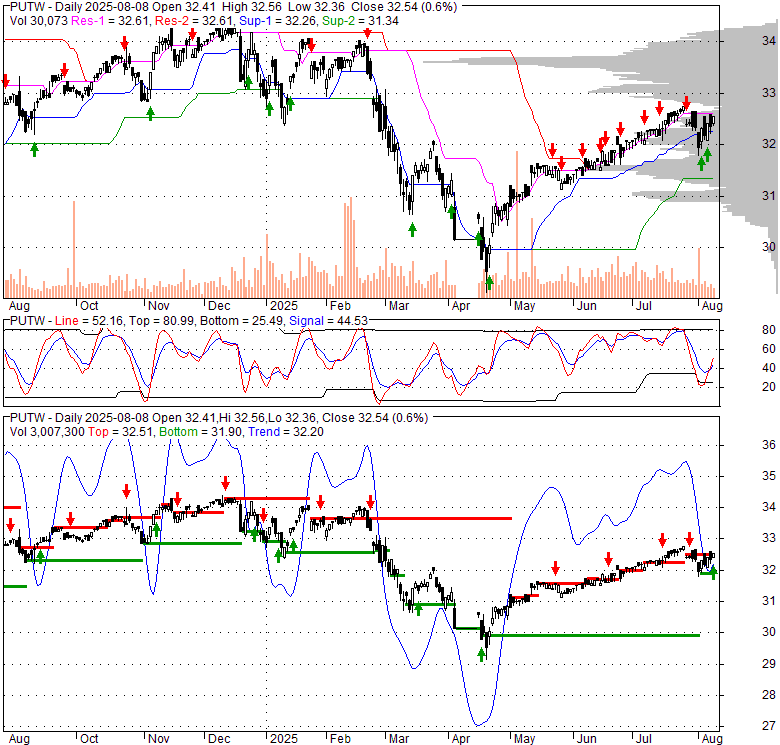Select Line = 52.16 in the oscillator legend
780x745 pixels.
[90, 321]
